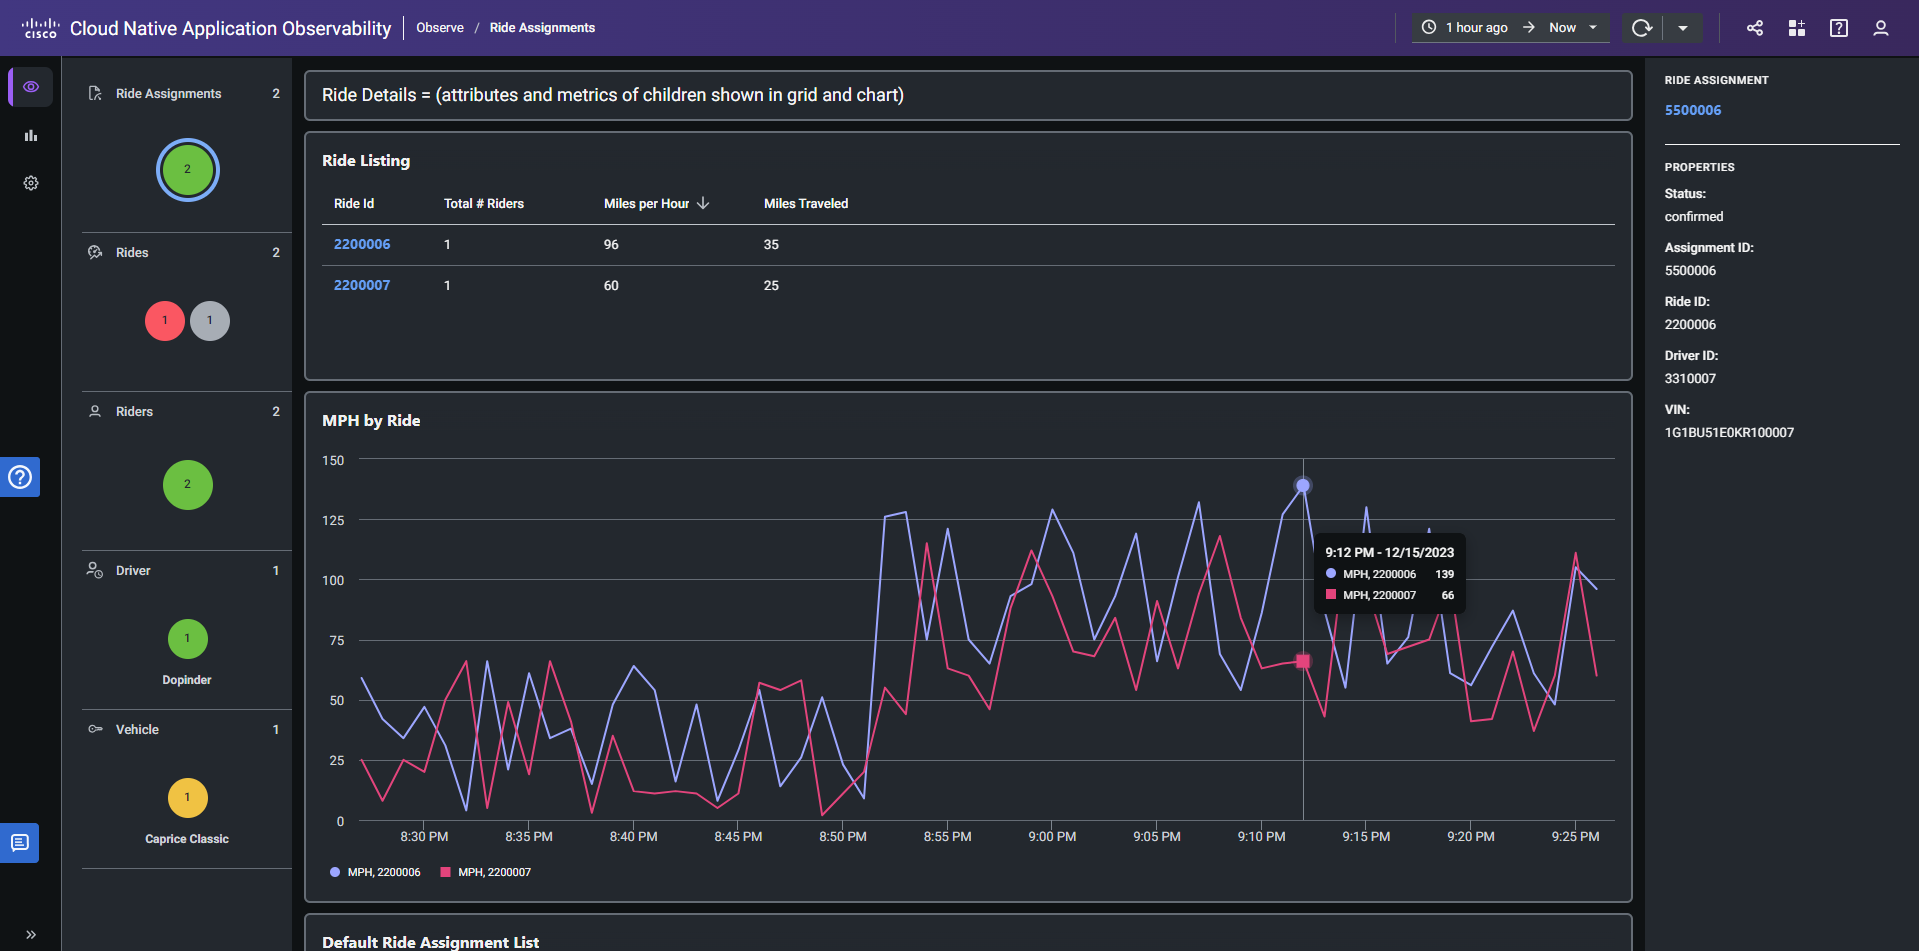Click the Observe eye icon in sidebar
The height and width of the screenshot is (951, 1919).
pyautogui.click(x=31, y=87)
